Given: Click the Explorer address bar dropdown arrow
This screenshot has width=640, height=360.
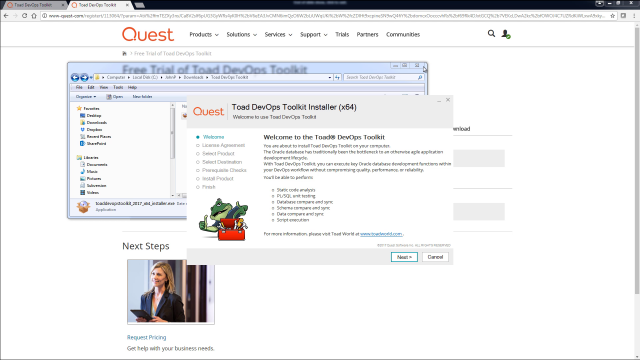Looking at the screenshot, I should 330,77.
